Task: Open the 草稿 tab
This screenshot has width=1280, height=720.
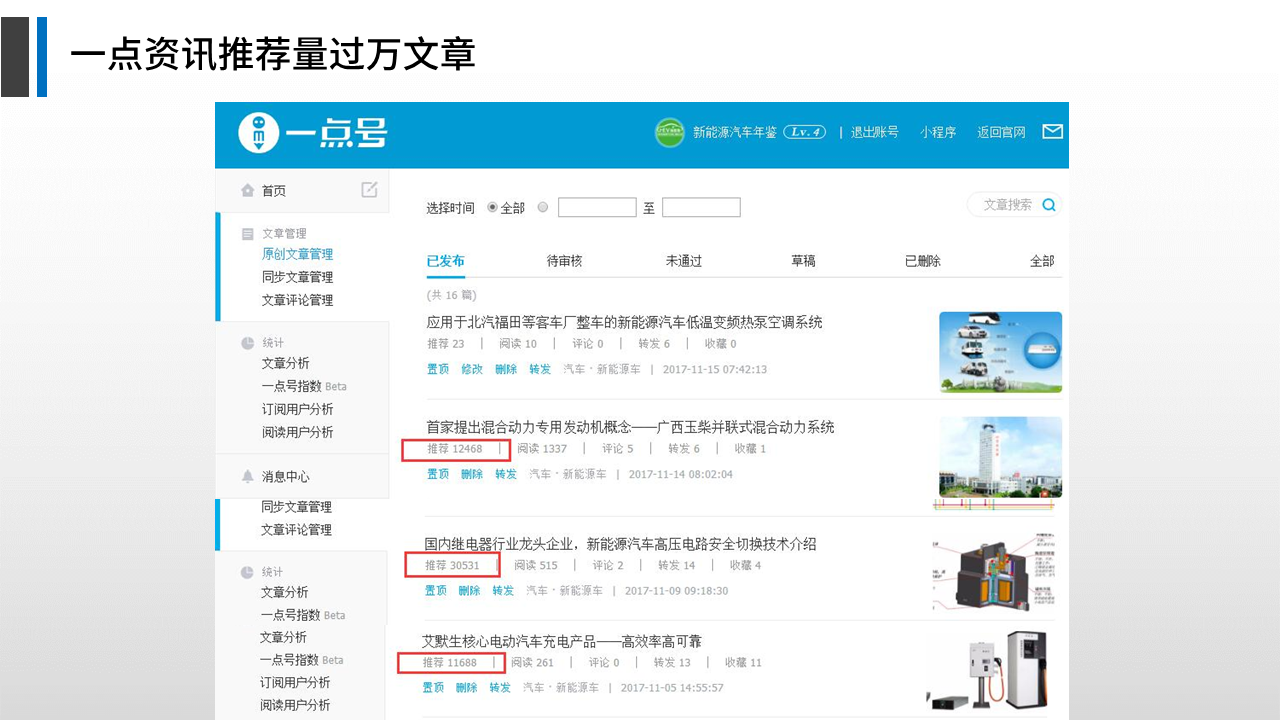Action: 803,261
